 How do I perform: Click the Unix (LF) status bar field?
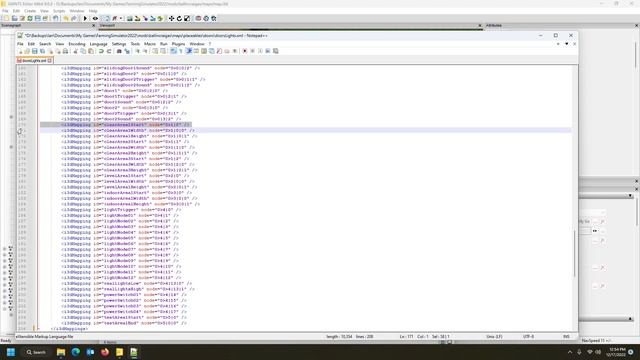coord(494,337)
